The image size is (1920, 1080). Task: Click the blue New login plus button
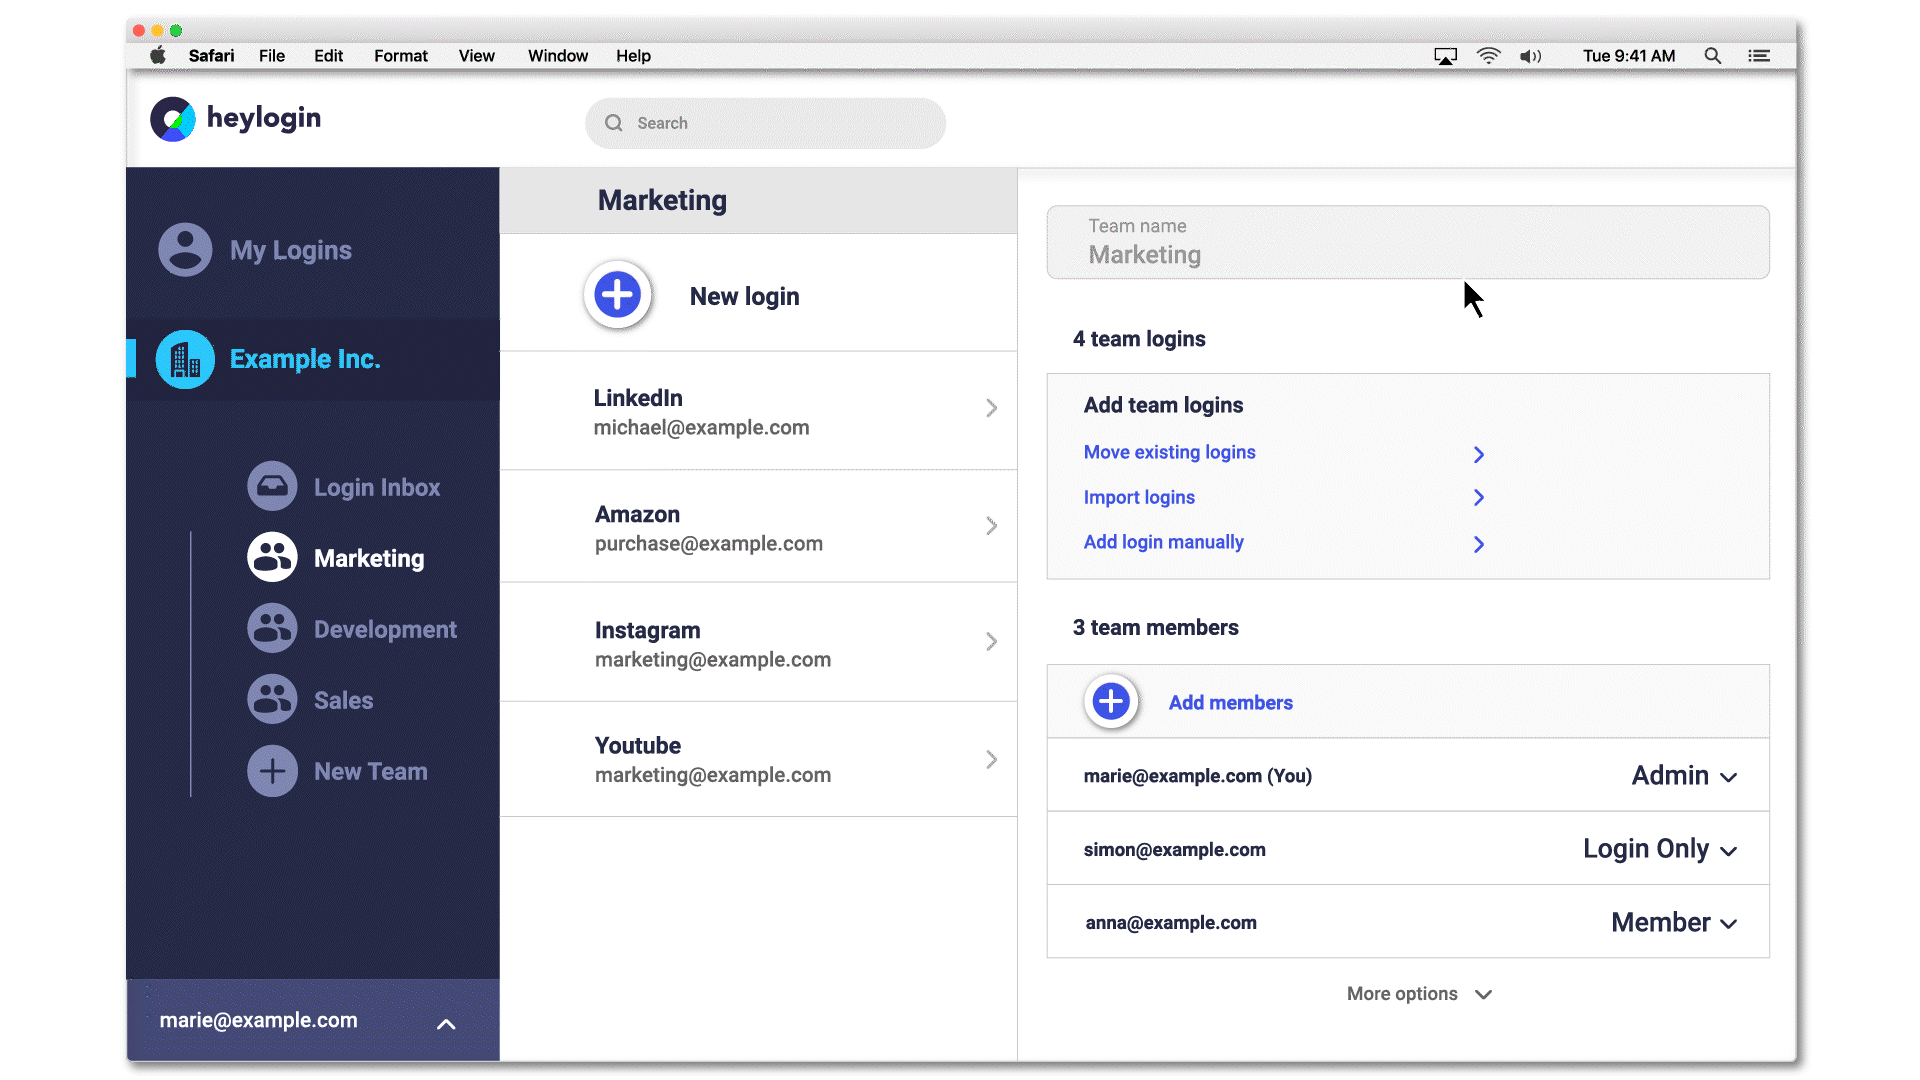(618, 295)
